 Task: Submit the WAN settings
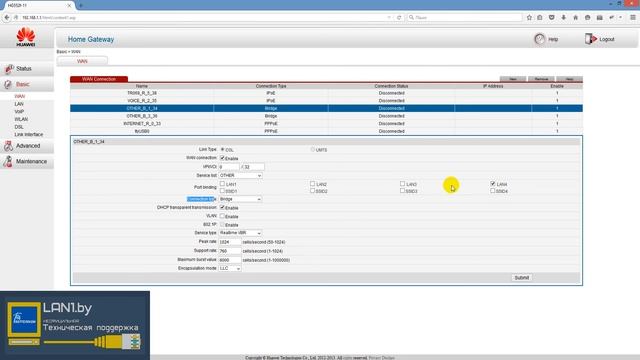(x=522, y=278)
